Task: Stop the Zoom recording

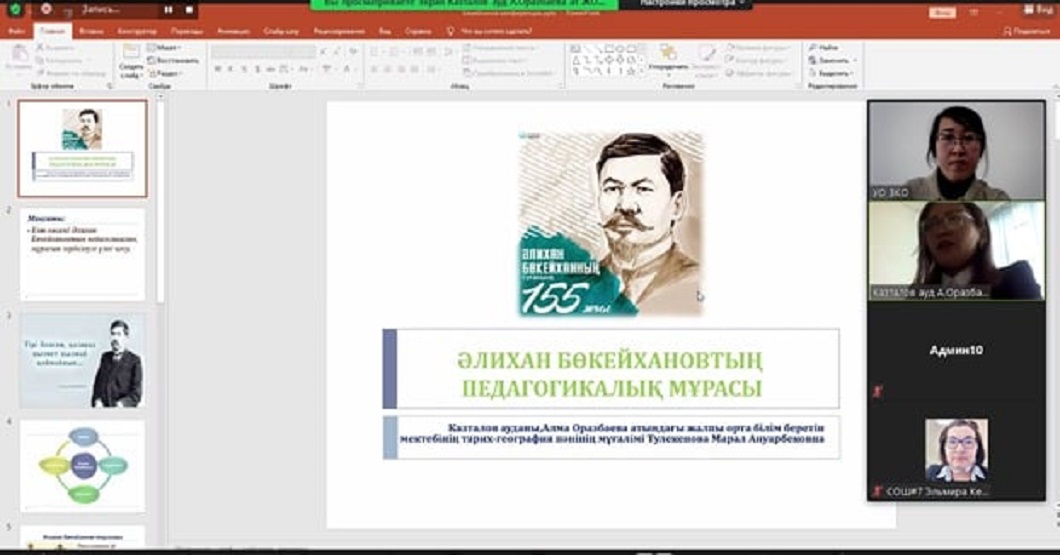Action: click(x=189, y=9)
